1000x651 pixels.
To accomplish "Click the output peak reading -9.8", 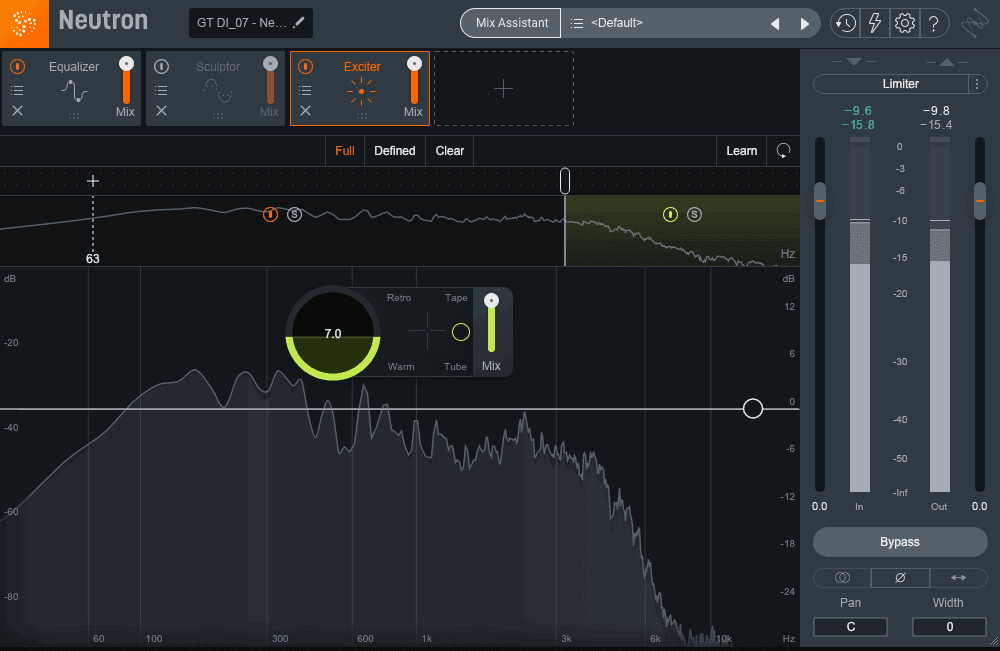I will point(936,111).
